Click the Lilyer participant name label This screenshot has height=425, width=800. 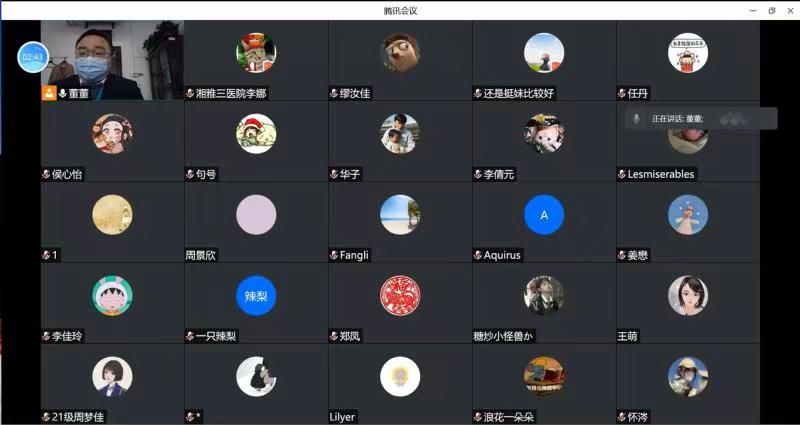342,416
